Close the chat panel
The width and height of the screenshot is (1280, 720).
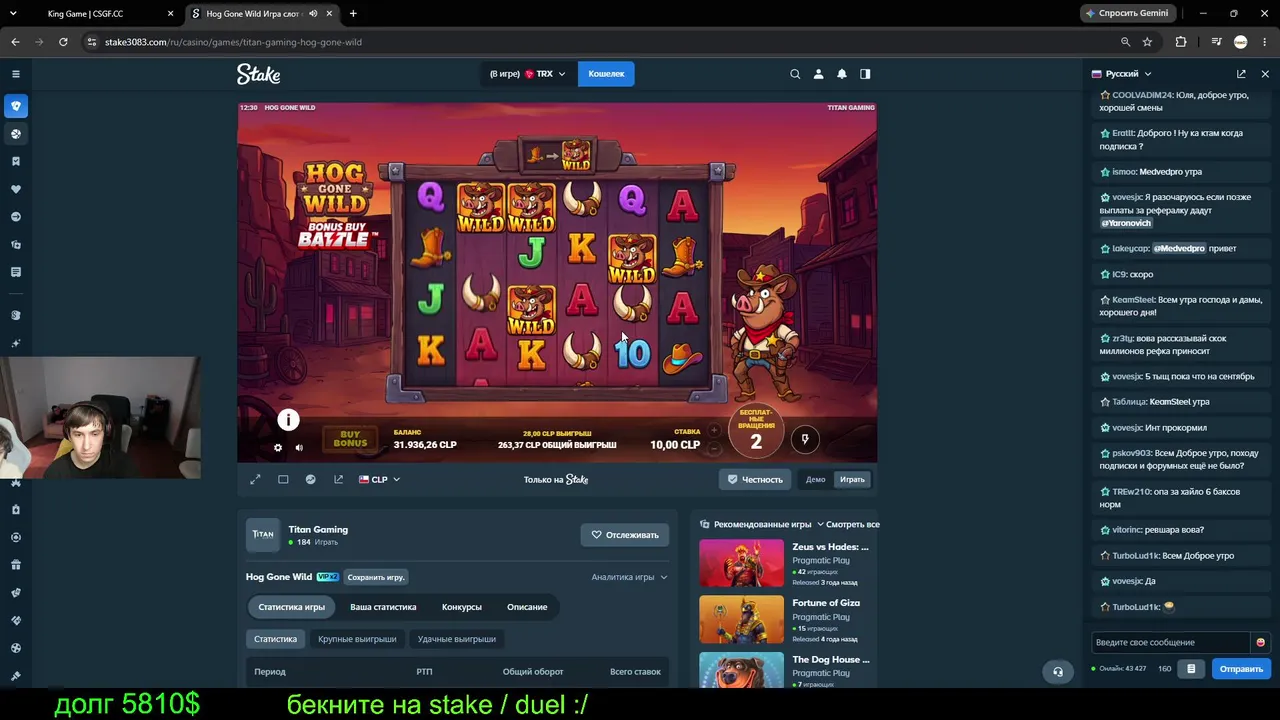click(1265, 74)
